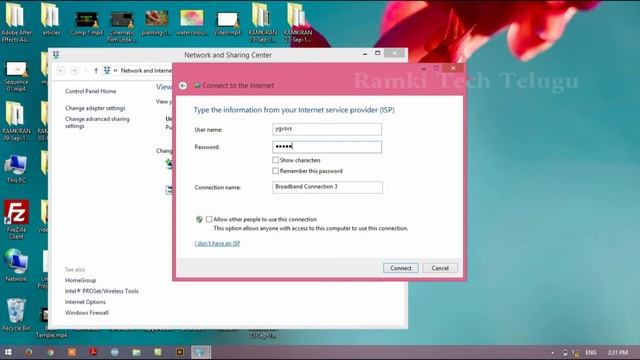Image resolution: width=640 pixels, height=360 pixels.
Task: Select the Adobe After Effects folder icon
Action: (x=16, y=22)
